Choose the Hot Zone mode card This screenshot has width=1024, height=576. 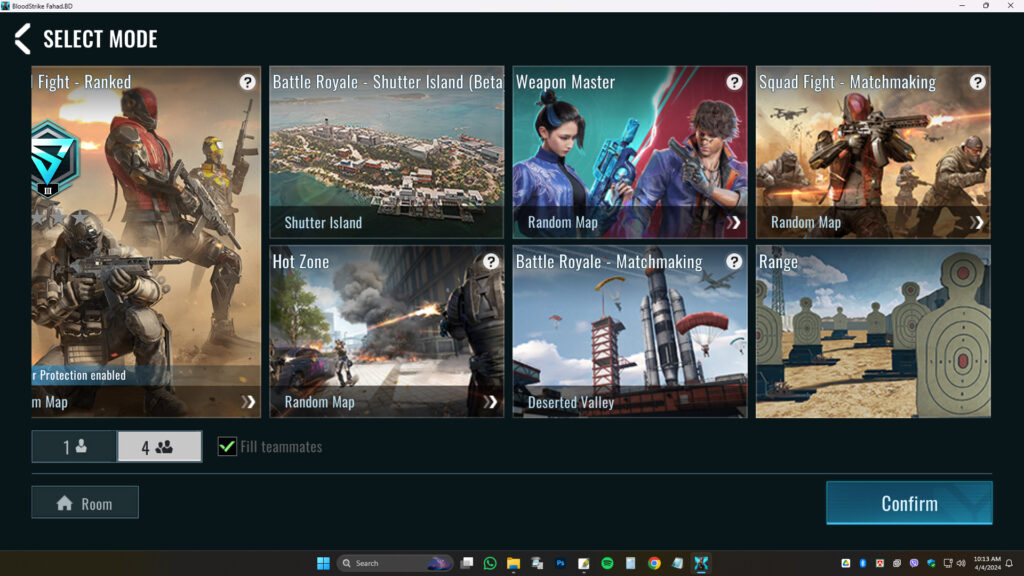(x=387, y=332)
